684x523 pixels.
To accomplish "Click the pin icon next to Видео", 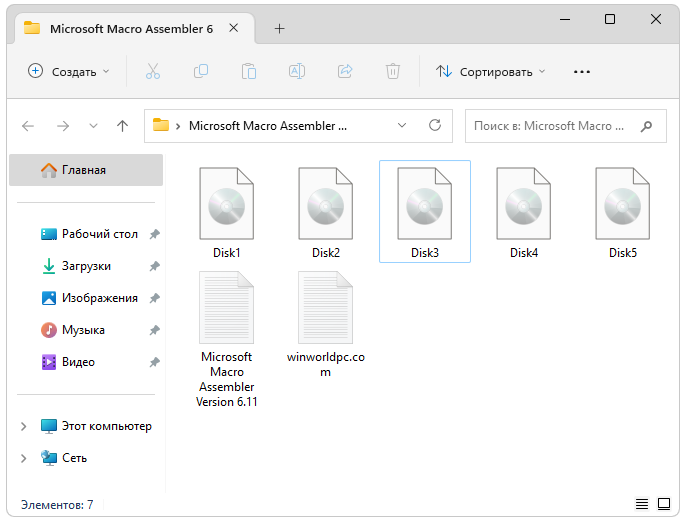I will click(154, 362).
